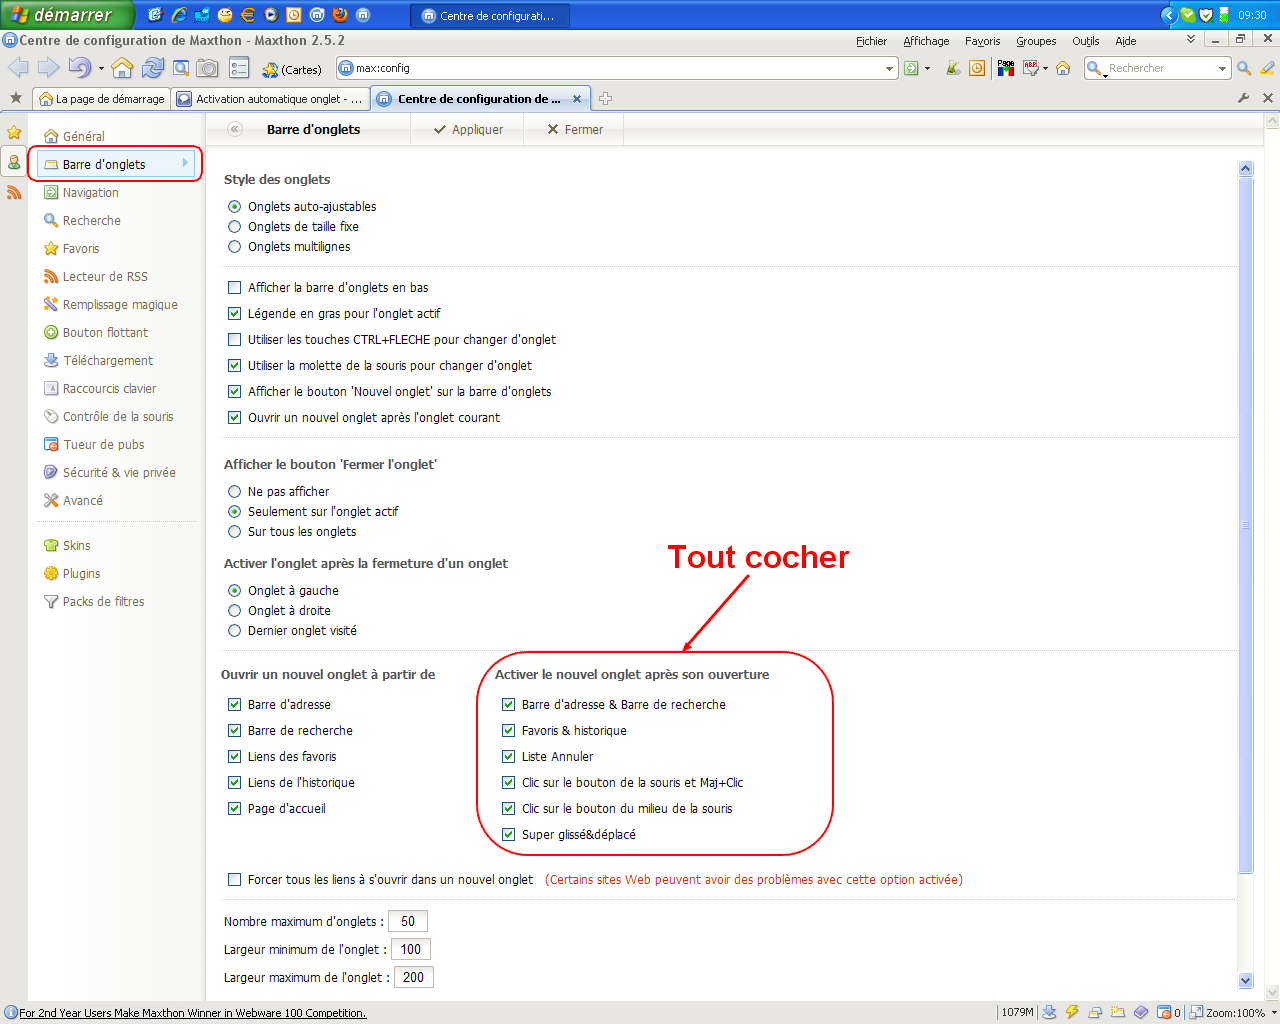Open the Affichage menu
Viewport: 1280px width, 1024px height.
[x=926, y=41]
